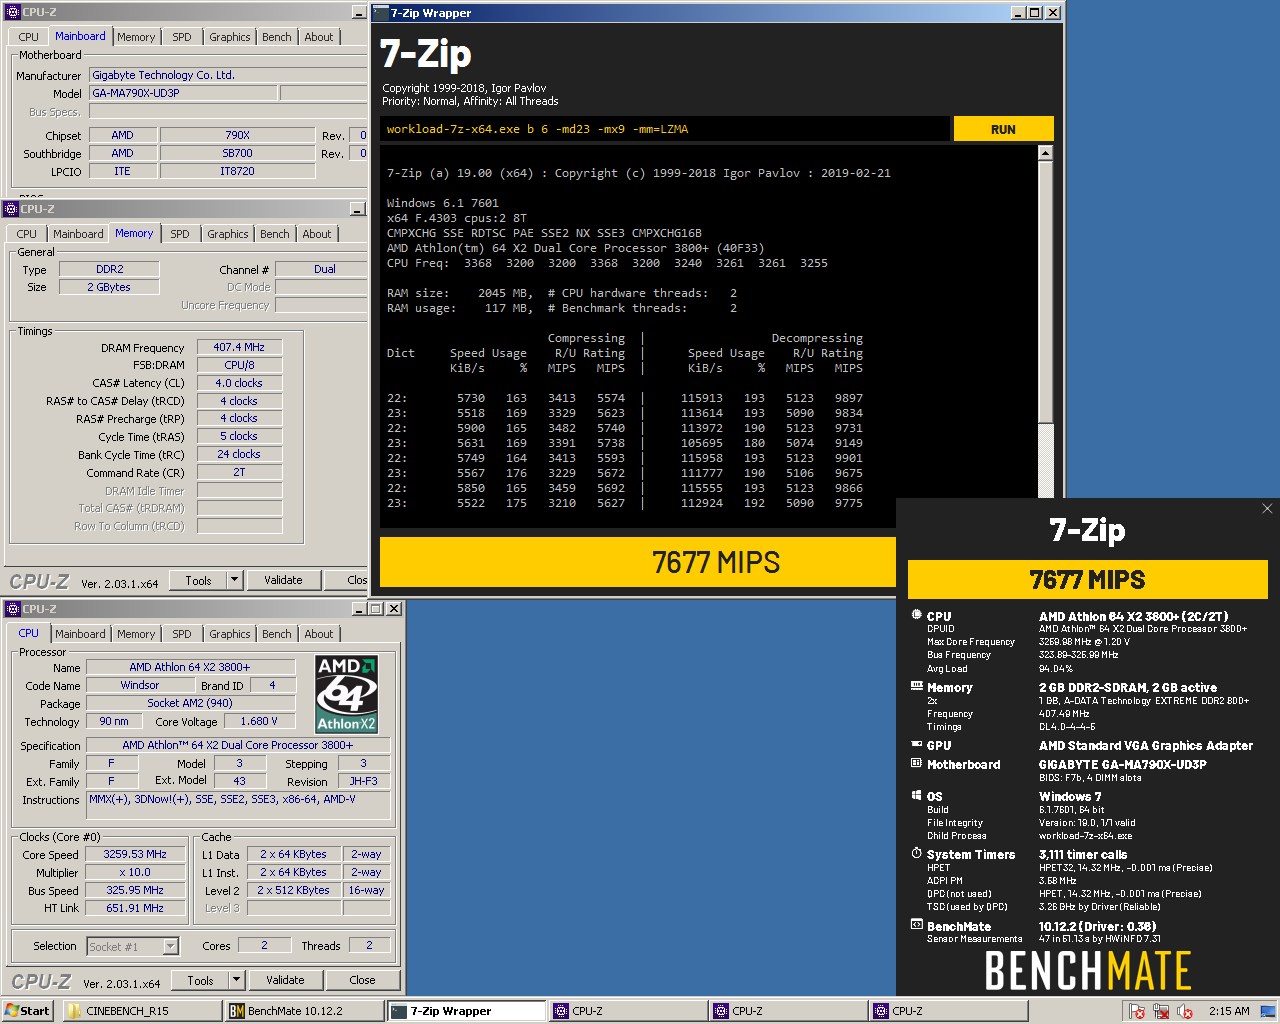Click the 651.91 MHz HT Link value

(x=135, y=908)
